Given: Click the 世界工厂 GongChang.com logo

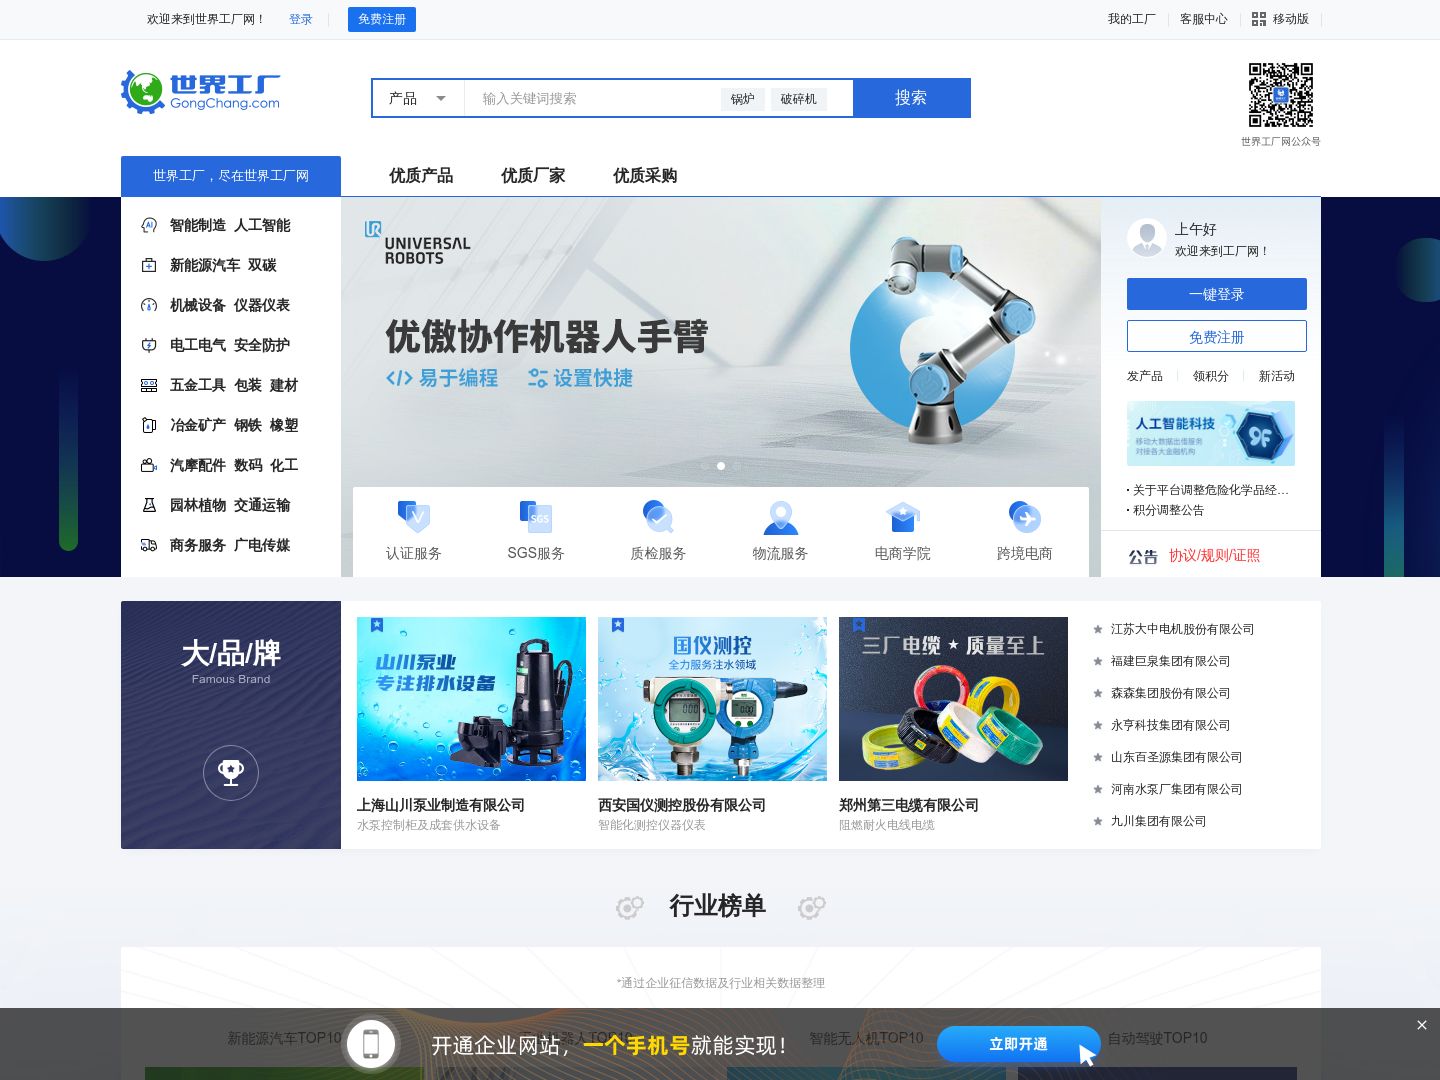Looking at the screenshot, I should 201,91.
